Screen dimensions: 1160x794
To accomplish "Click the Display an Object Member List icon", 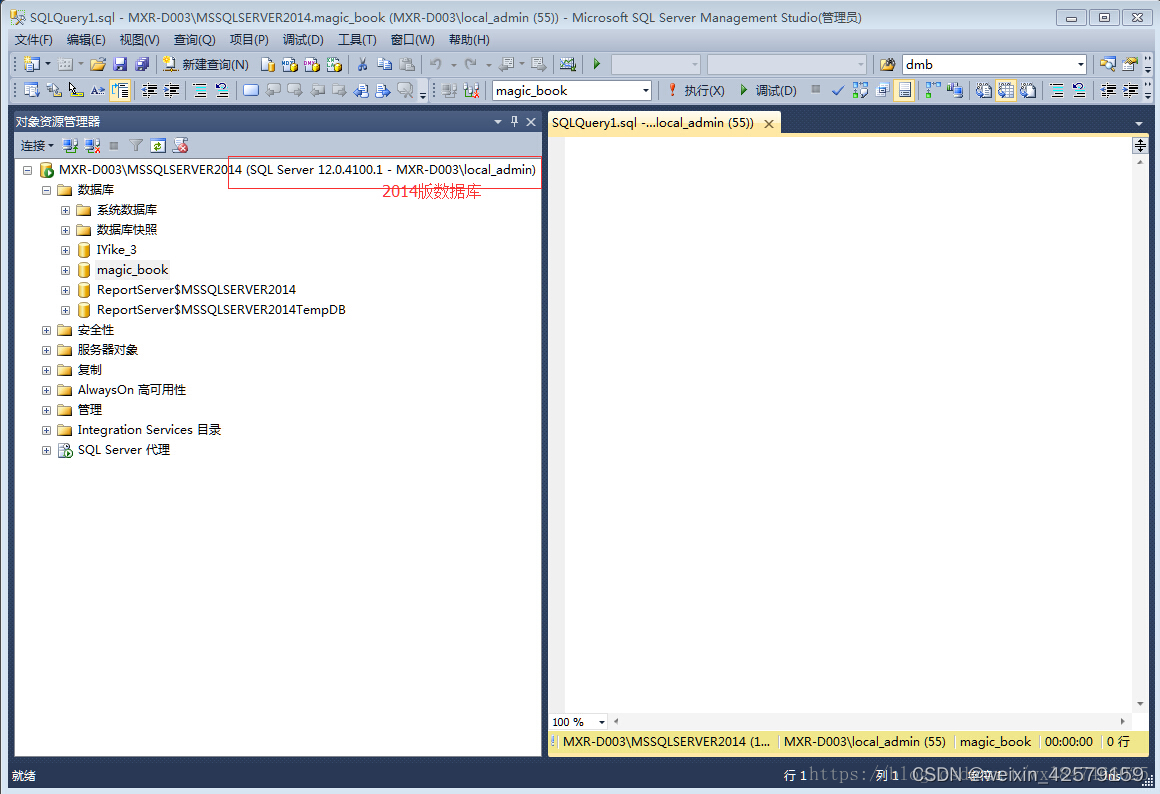I will pos(32,90).
